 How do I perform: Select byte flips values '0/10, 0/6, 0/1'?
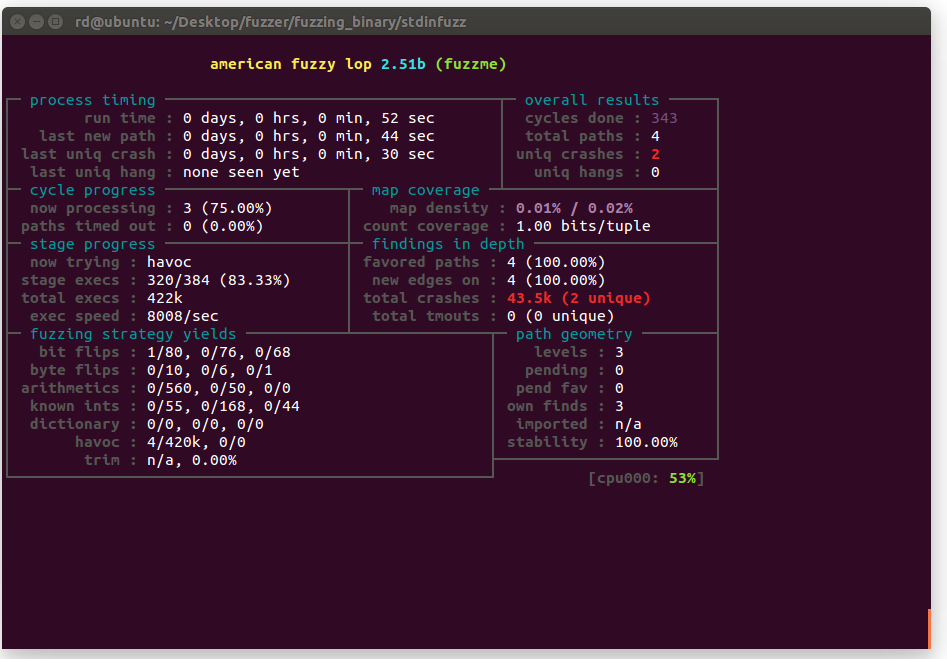point(210,370)
